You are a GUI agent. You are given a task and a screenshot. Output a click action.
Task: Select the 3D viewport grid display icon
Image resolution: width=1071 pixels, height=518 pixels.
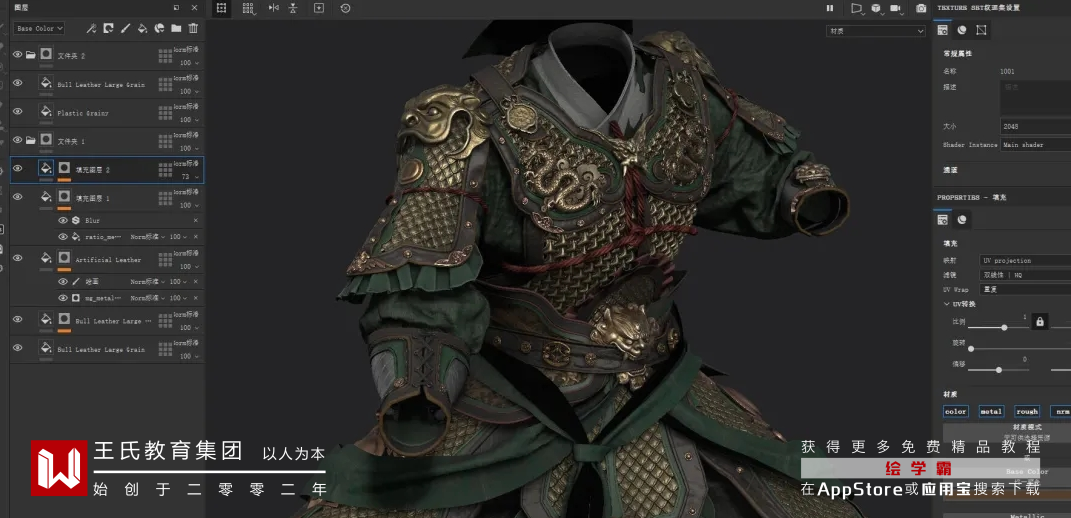pyautogui.click(x=221, y=8)
